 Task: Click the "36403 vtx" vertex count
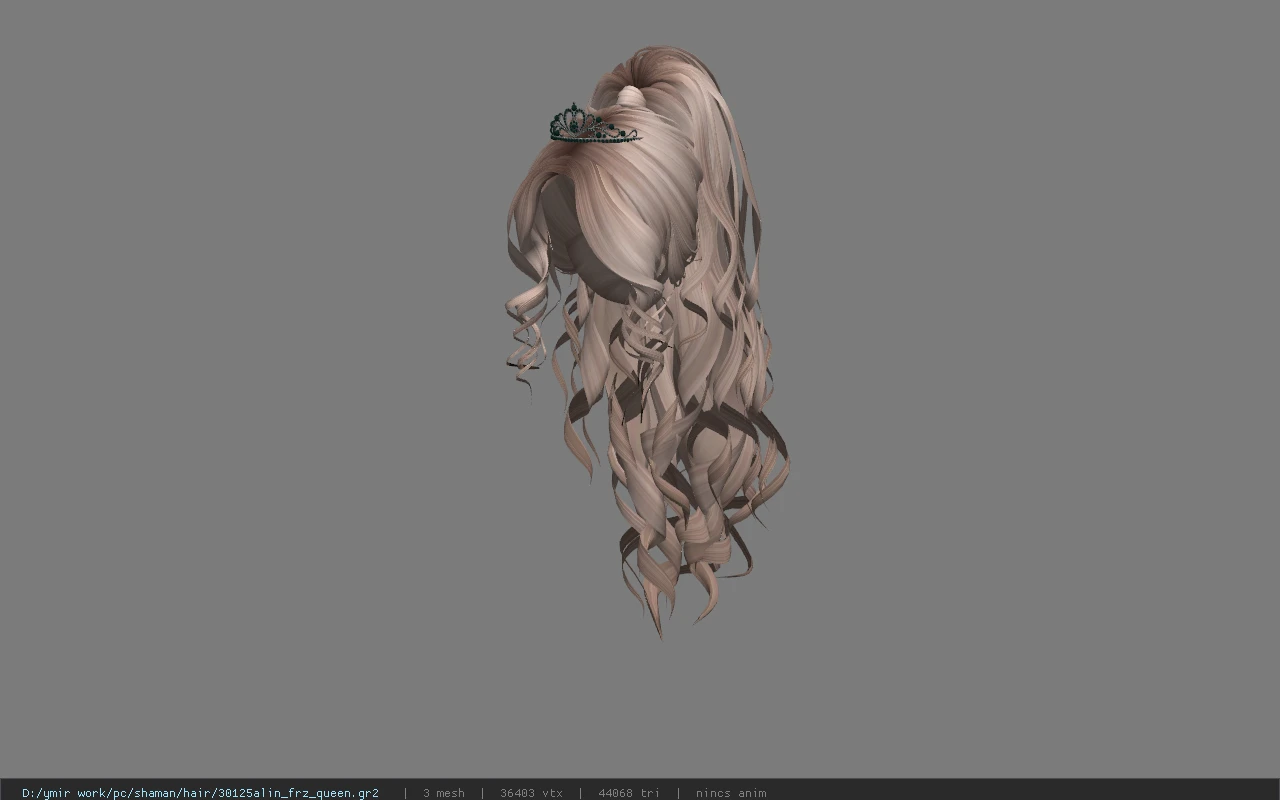click(x=531, y=793)
